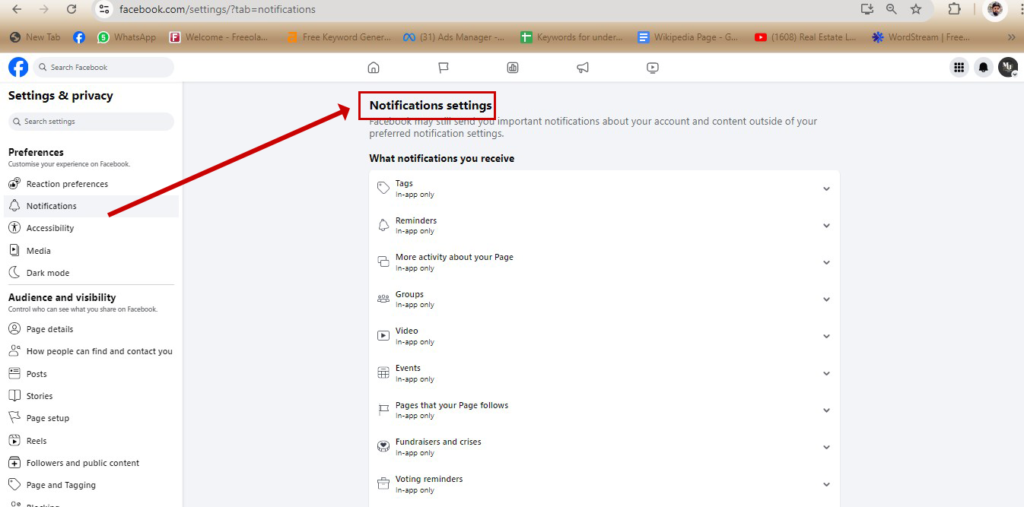
Task: Open the Facebook bookmark shortcut icon
Action: 79,38
